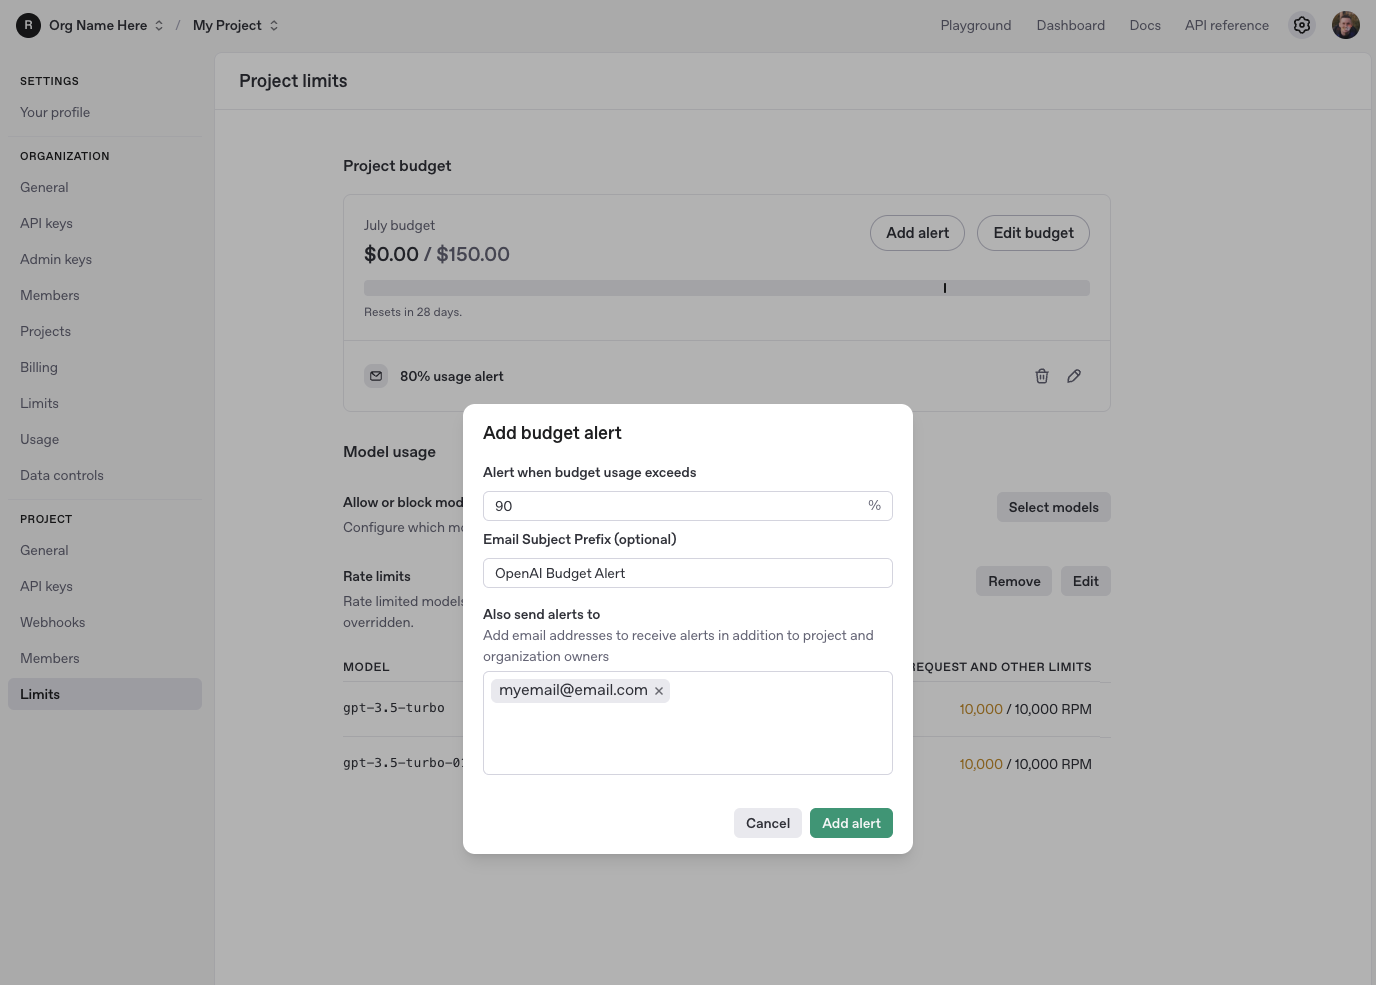Delete the 80% usage alert
This screenshot has width=1376, height=985.
pos(1042,376)
